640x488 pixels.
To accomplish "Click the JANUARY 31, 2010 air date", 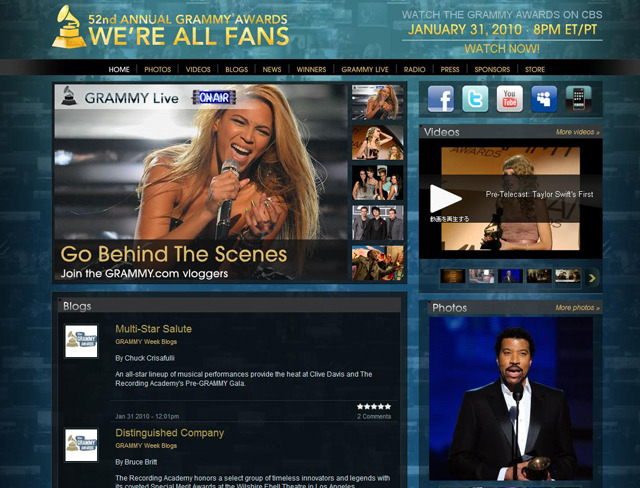I will [502, 30].
